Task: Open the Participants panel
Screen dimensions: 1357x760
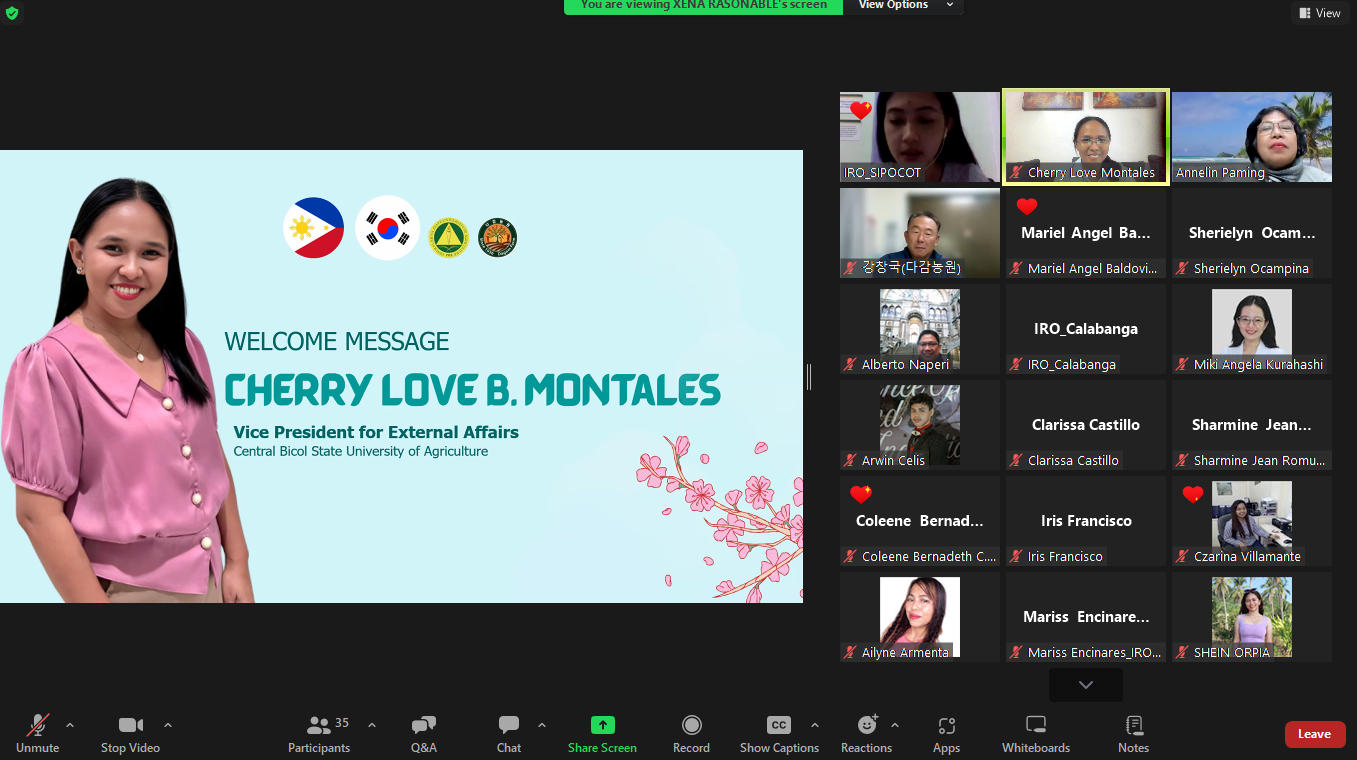Action: (x=320, y=733)
